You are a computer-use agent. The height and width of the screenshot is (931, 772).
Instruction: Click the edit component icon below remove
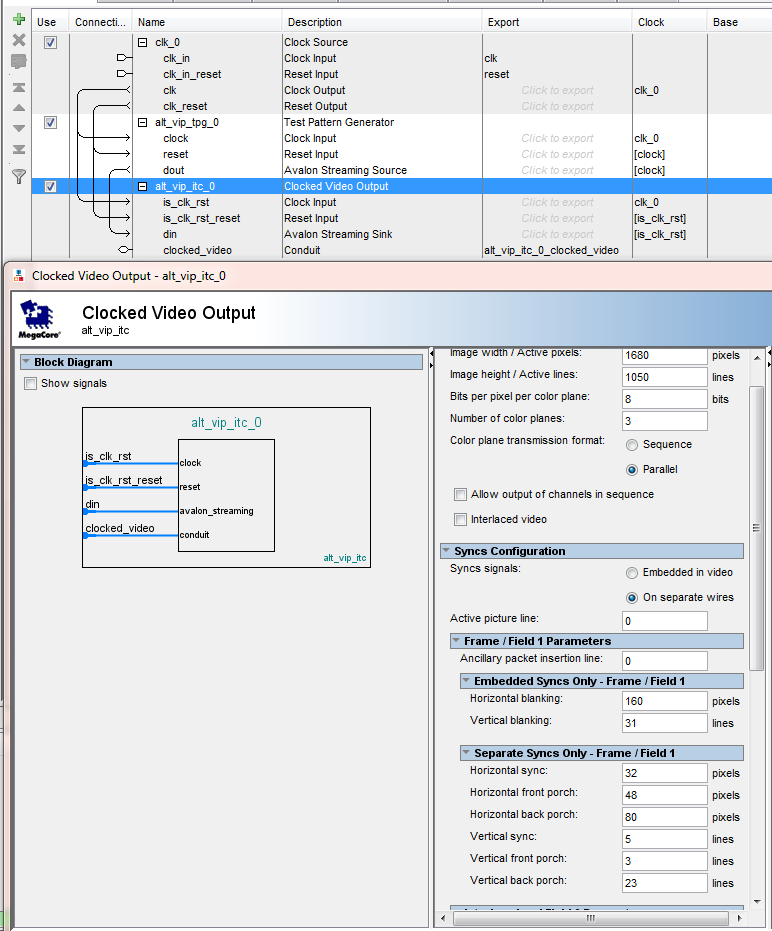(19, 61)
